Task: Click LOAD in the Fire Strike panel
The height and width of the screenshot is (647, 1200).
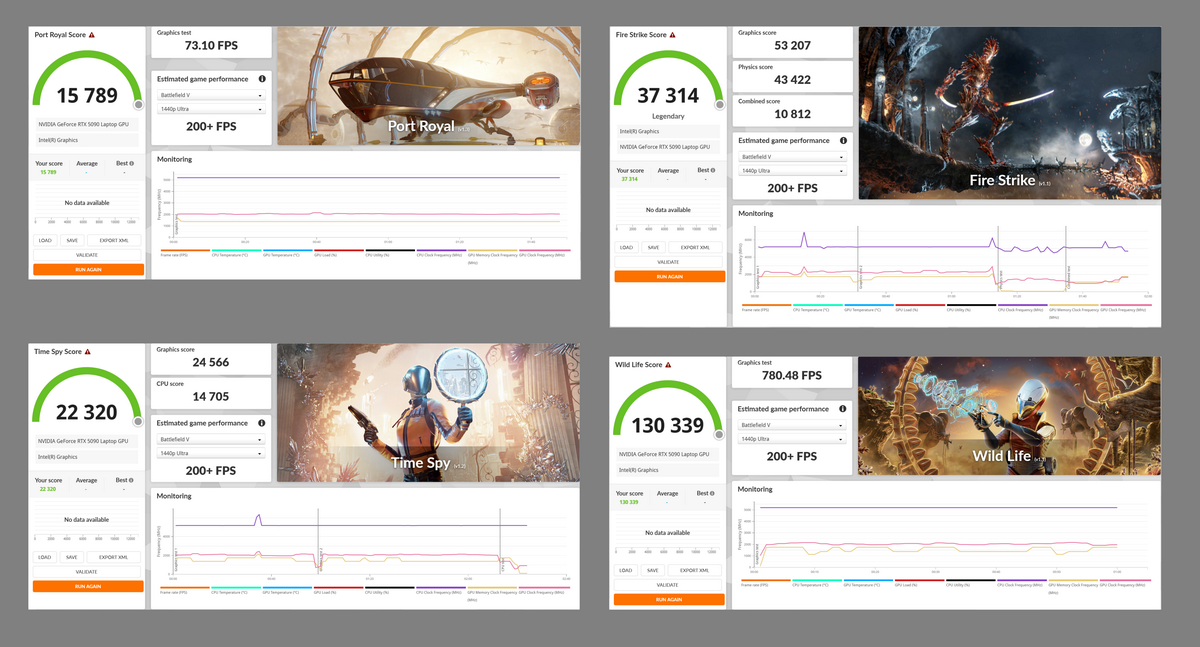Action: point(626,247)
